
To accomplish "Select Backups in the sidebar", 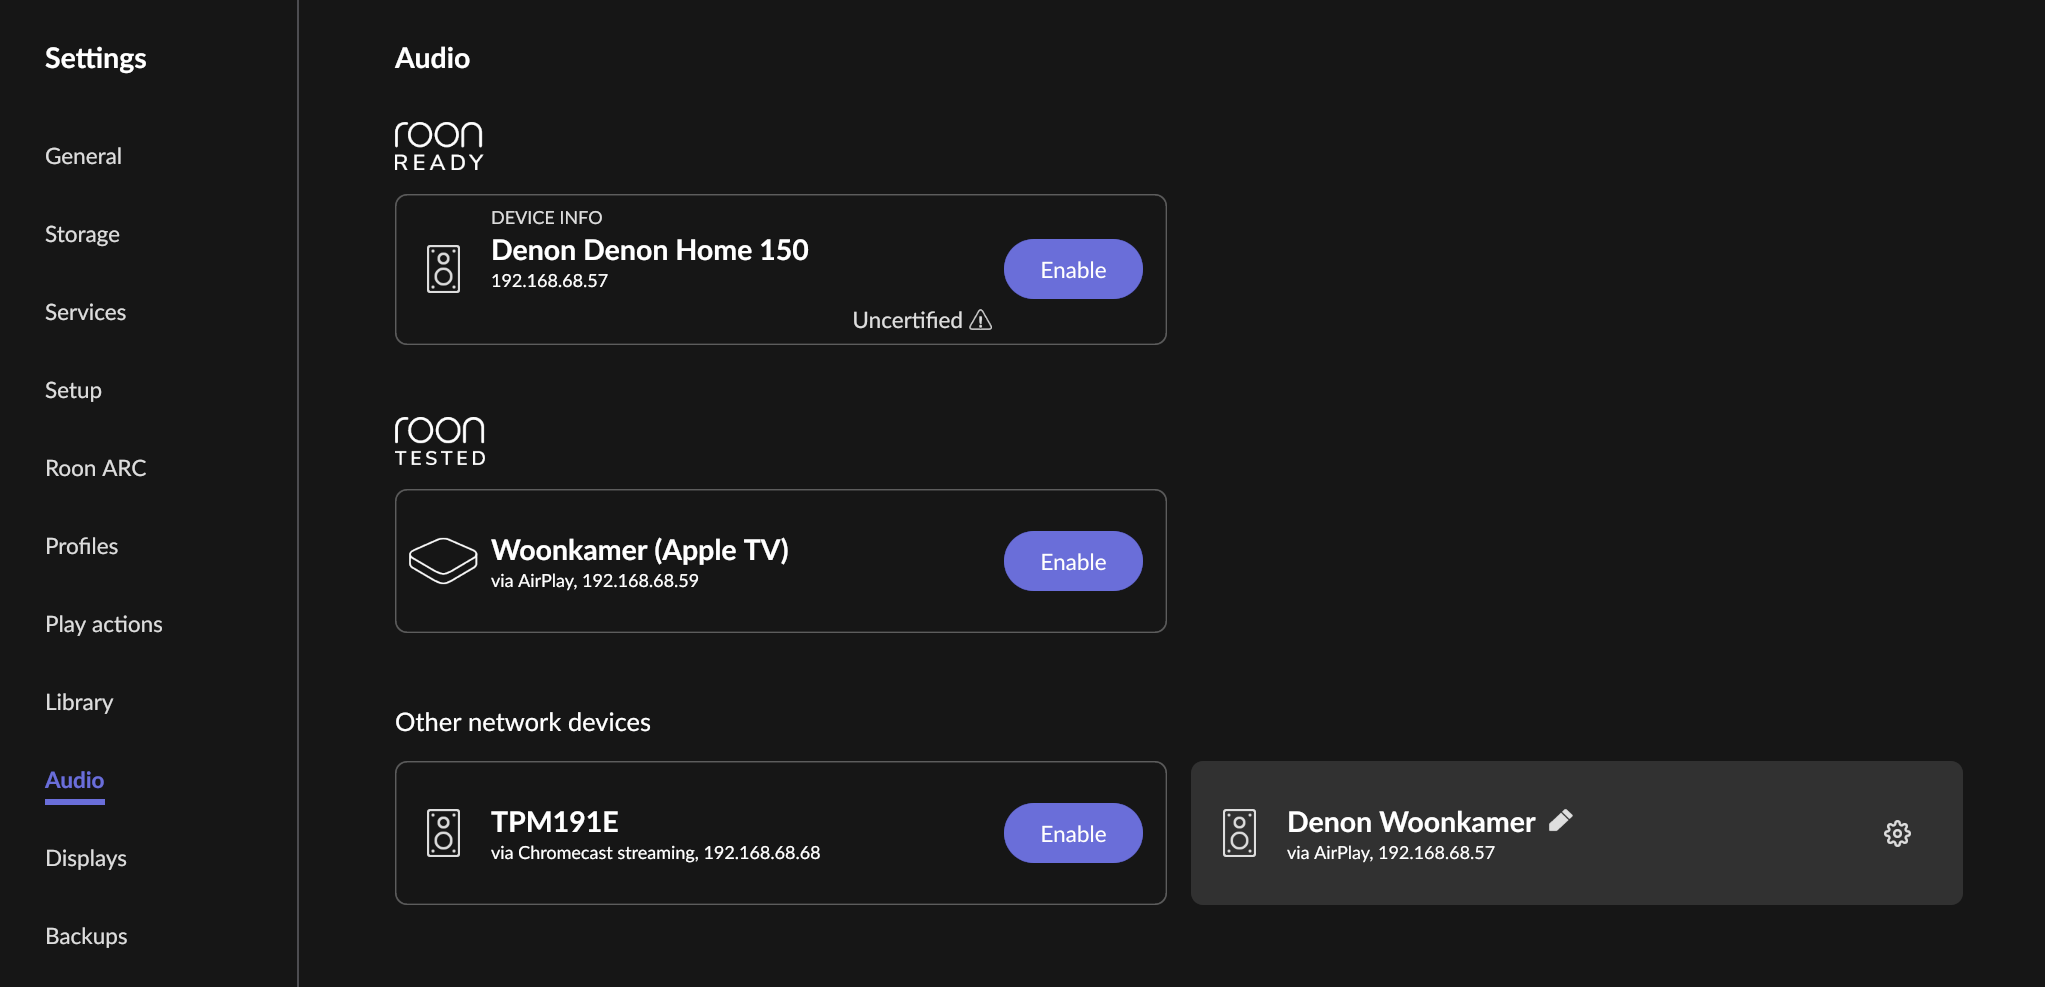I will pos(86,936).
